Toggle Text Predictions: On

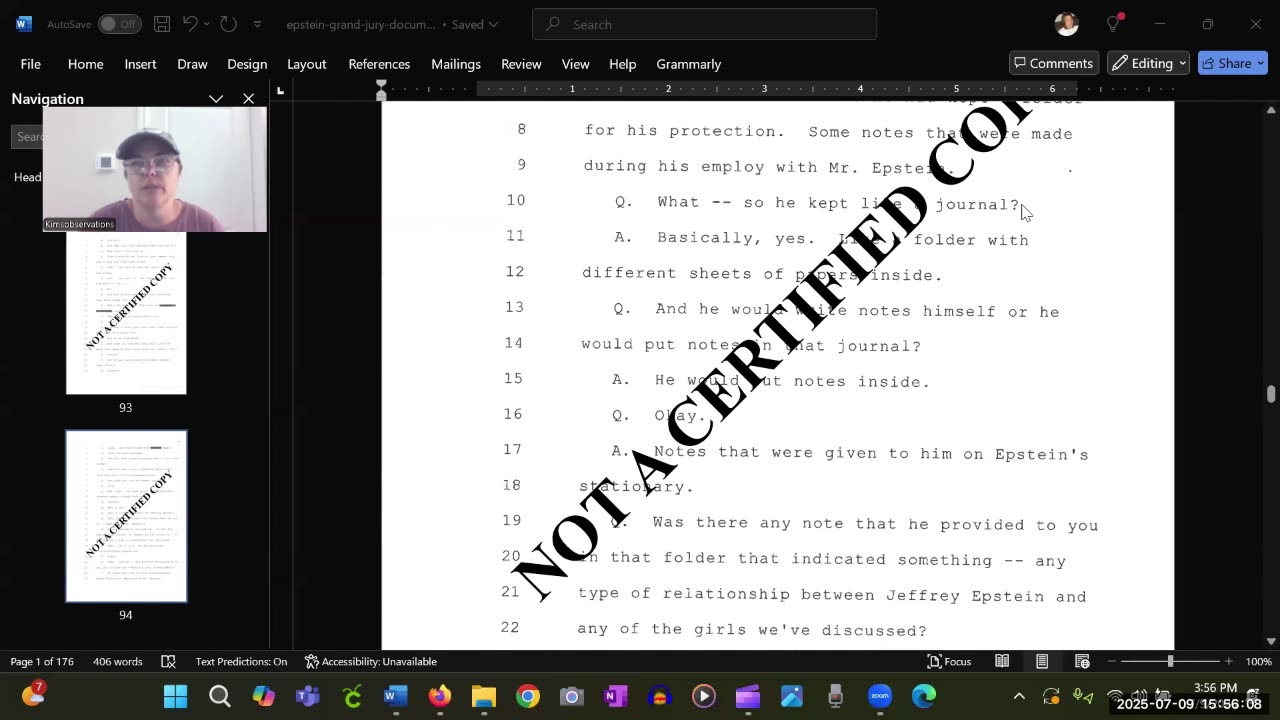click(x=241, y=661)
